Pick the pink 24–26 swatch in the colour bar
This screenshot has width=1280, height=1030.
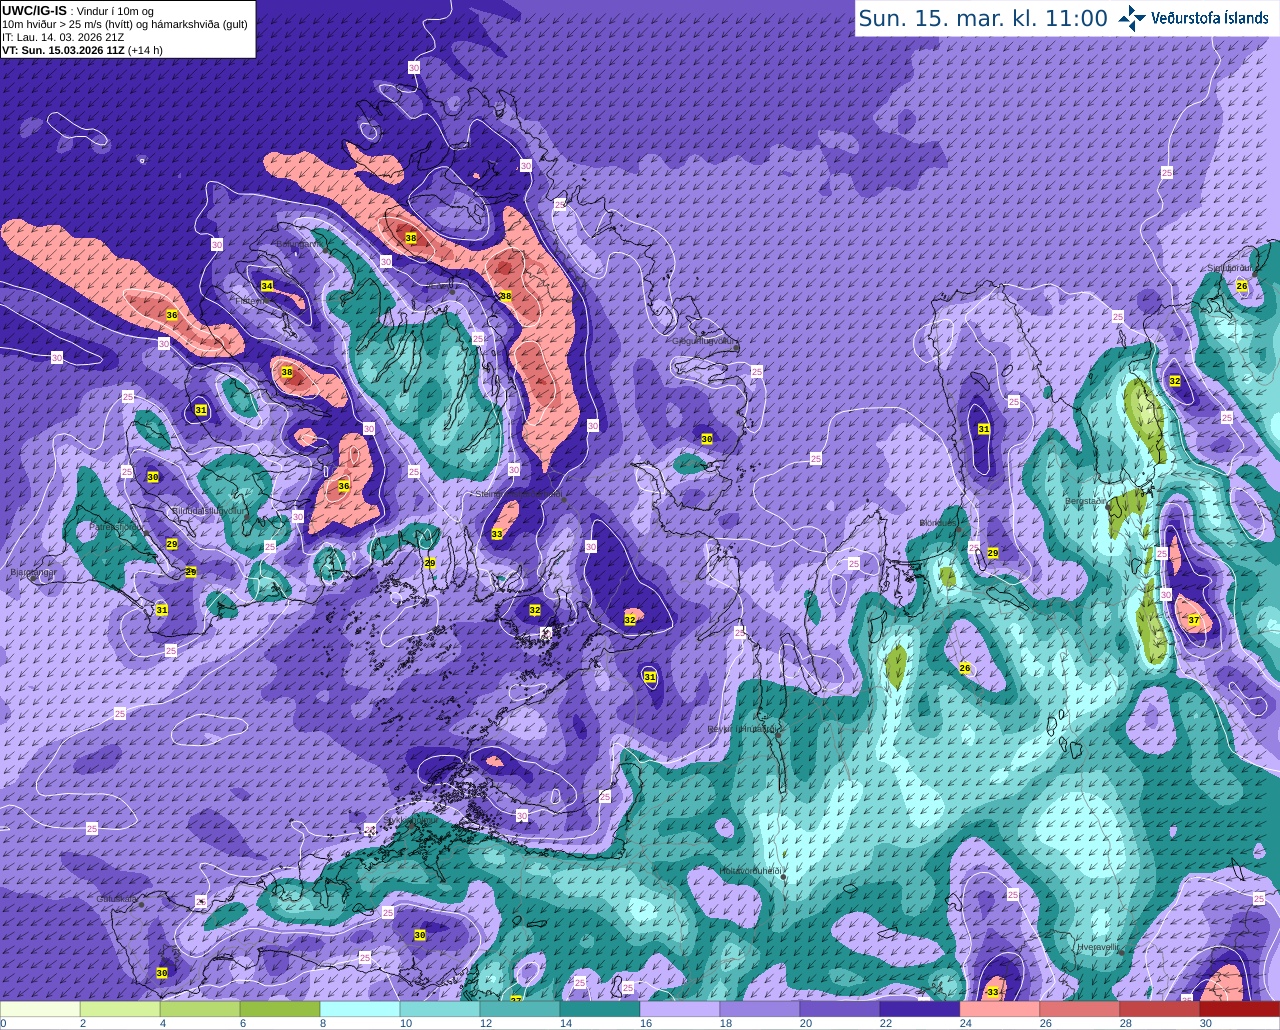(x=1000, y=1009)
